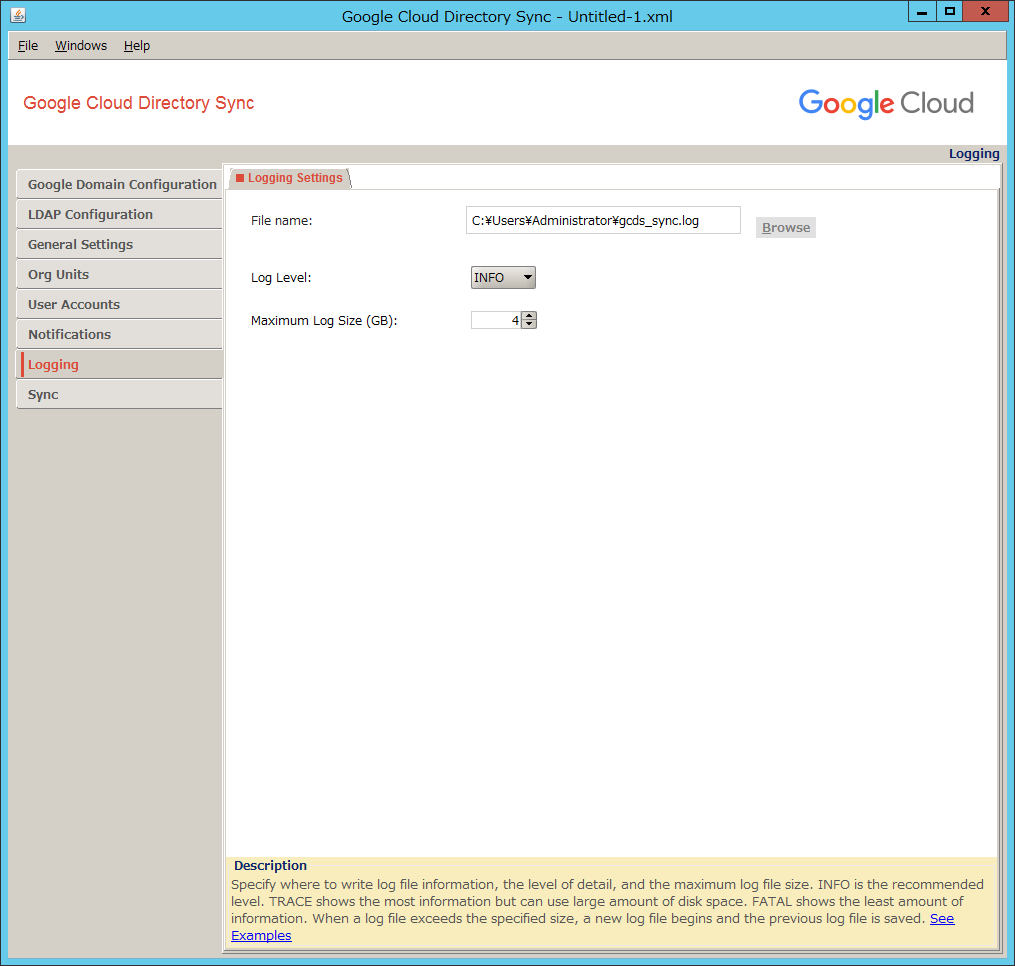
Task: Open the See Examples link
Action: (942, 919)
